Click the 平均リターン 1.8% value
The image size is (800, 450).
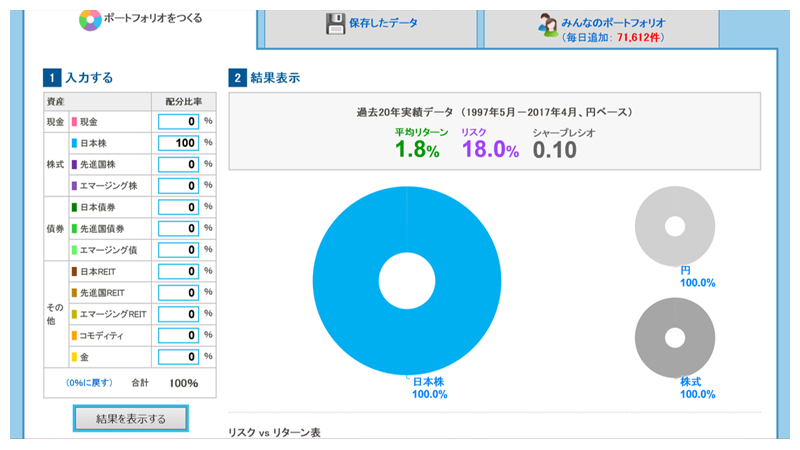click(417, 149)
